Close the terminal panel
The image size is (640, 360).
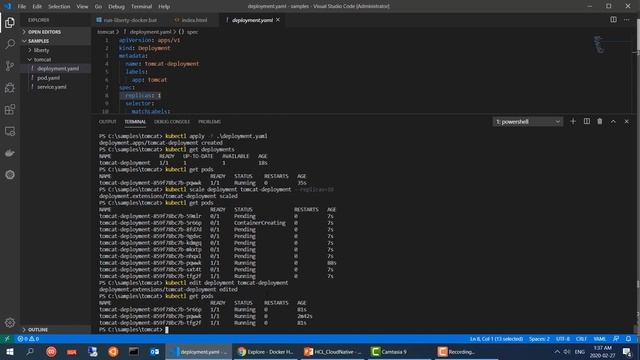pos(627,121)
